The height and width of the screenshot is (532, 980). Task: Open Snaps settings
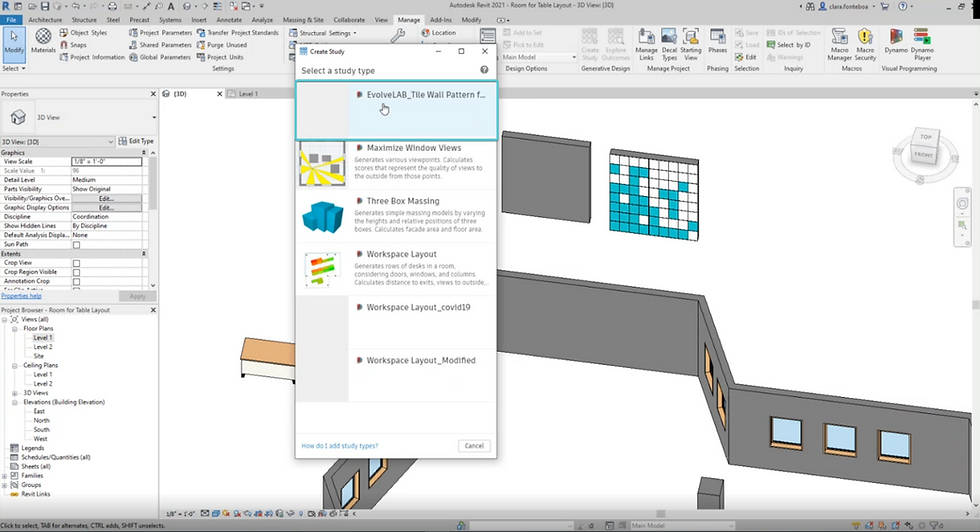click(x=73, y=45)
